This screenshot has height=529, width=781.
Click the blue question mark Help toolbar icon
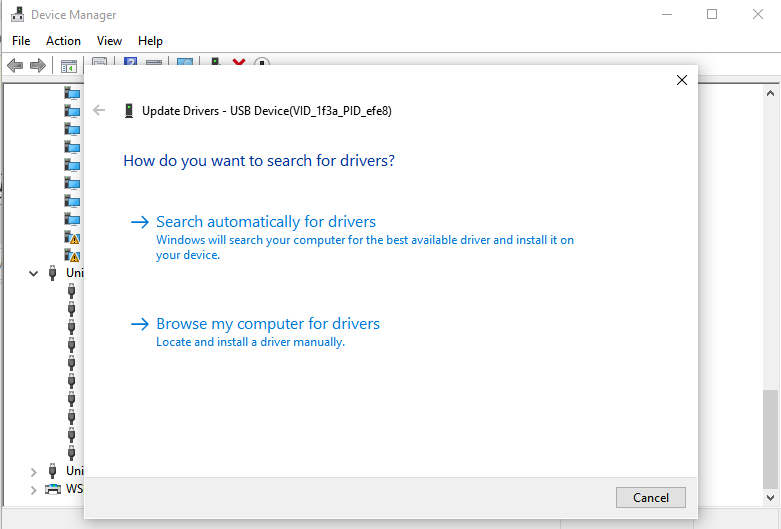(130, 62)
